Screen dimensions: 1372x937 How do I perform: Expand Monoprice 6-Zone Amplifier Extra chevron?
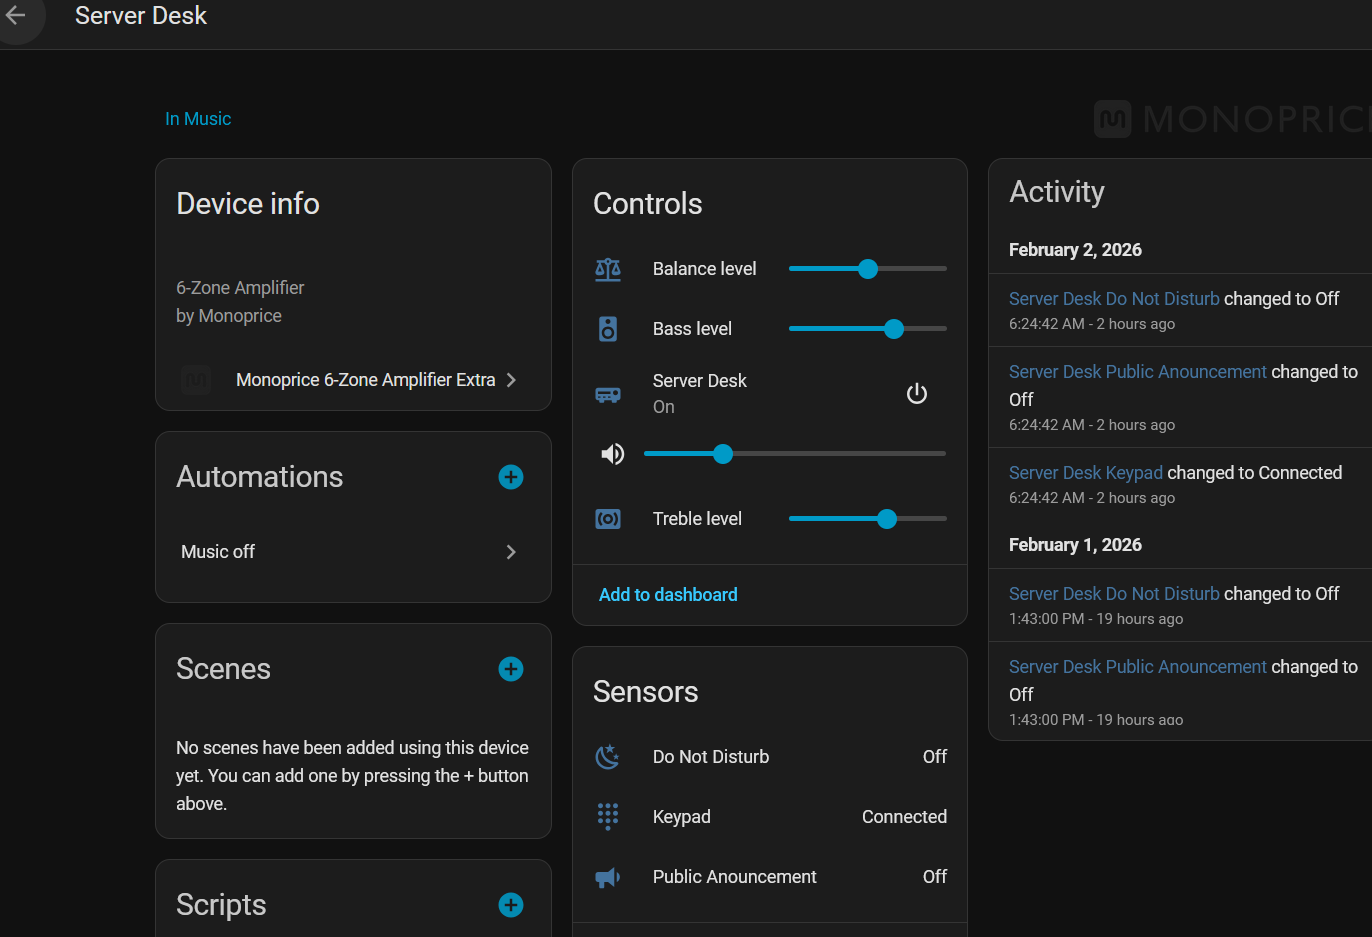[511, 380]
